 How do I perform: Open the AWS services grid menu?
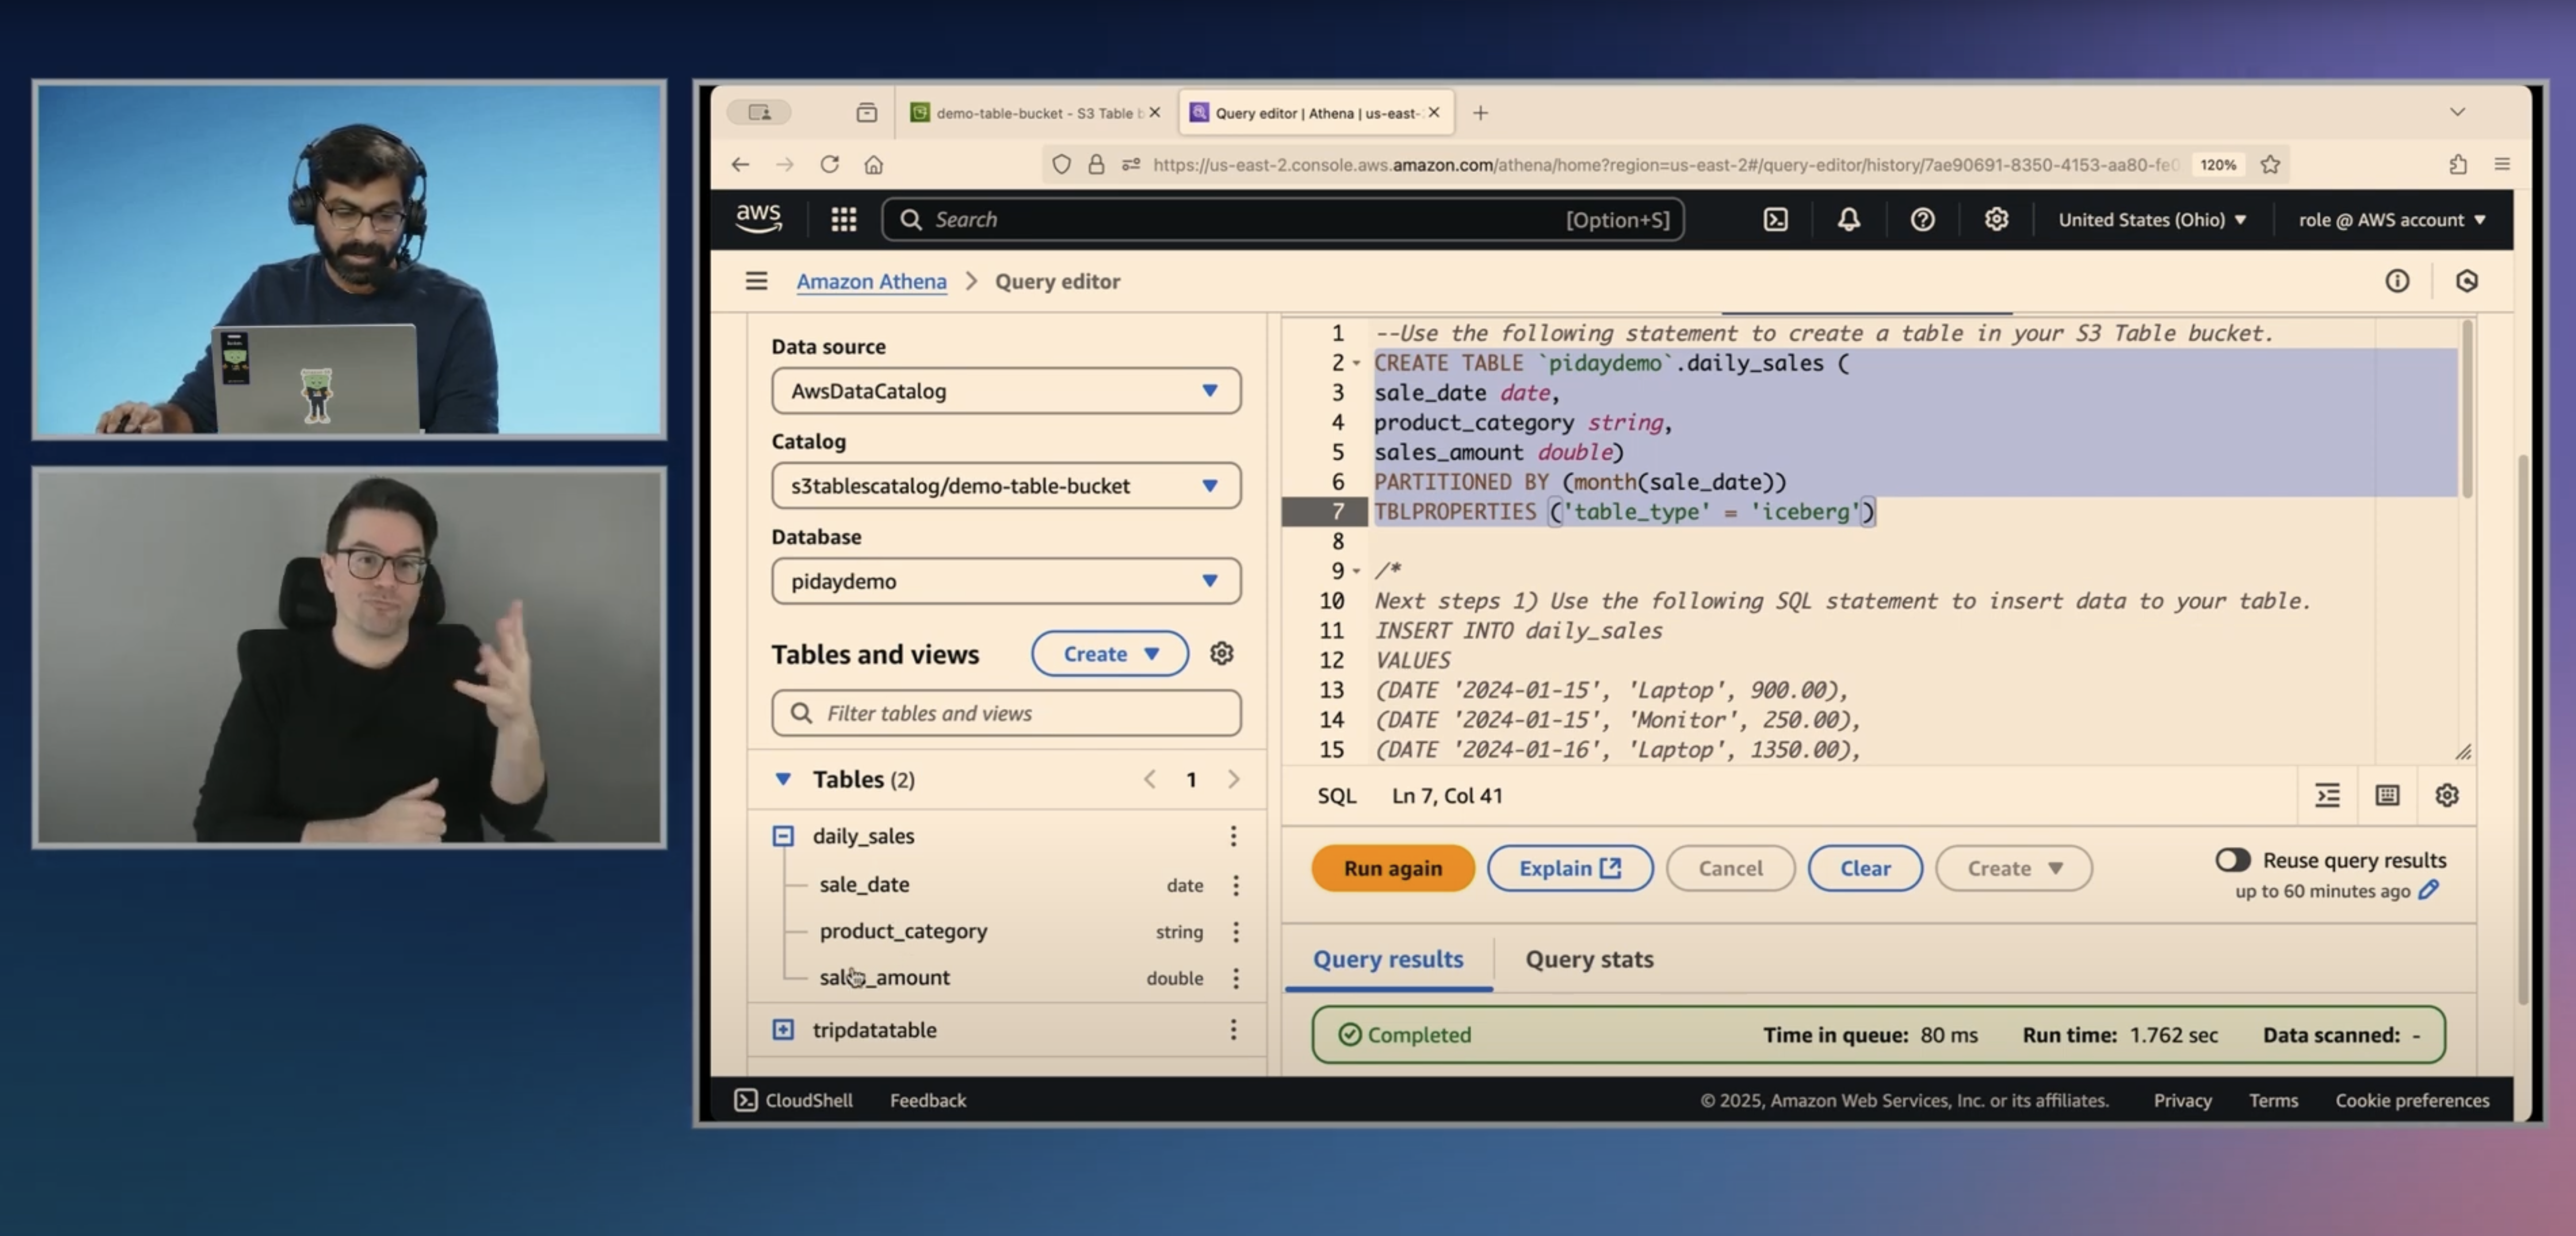coord(843,219)
